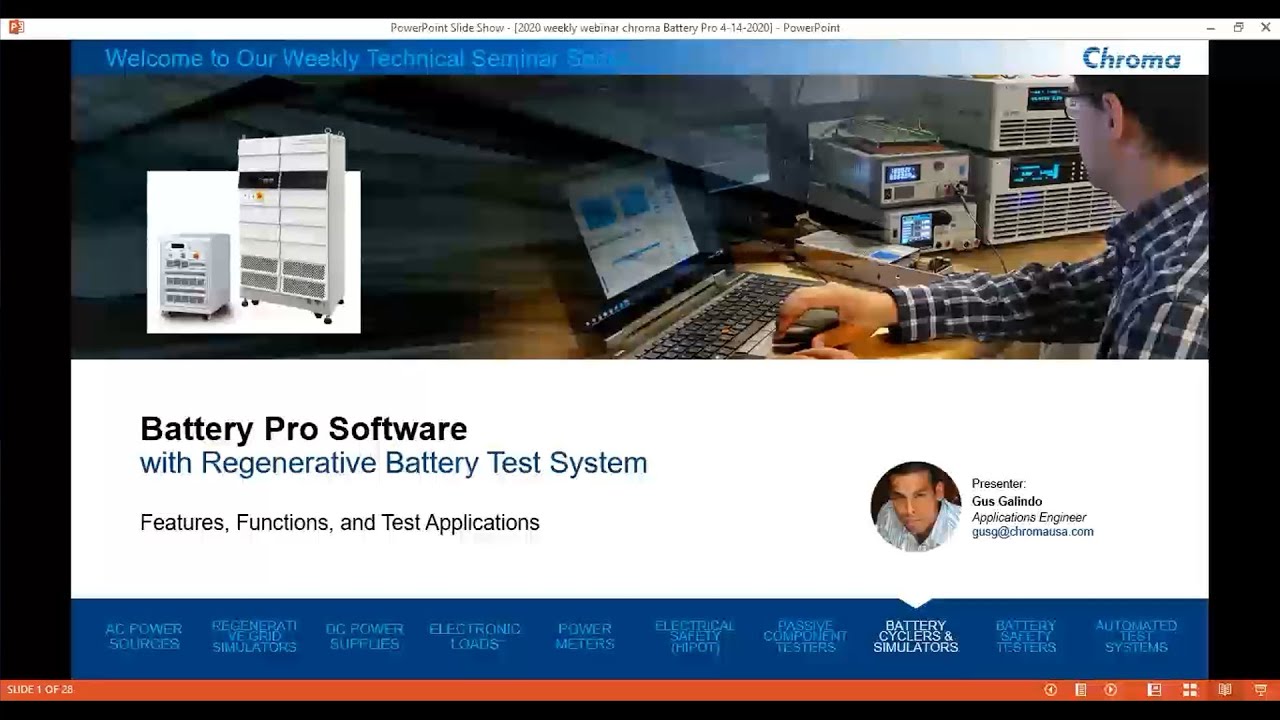The image size is (1280, 720).
Task: Click the PowerPoint Slide Show window title text
Action: pos(615,28)
